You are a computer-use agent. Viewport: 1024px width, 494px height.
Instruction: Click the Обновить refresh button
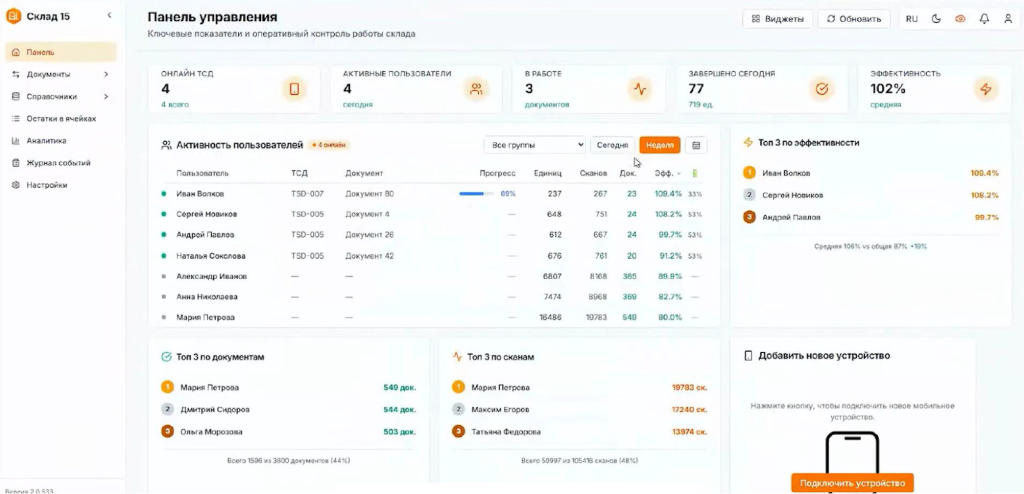[x=853, y=19]
